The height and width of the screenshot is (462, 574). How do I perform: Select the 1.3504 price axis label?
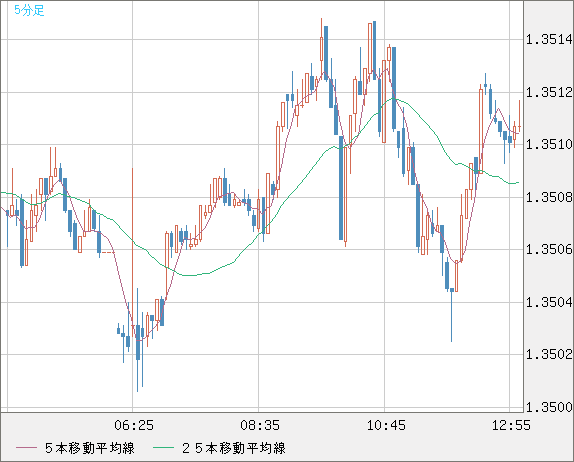coord(549,302)
